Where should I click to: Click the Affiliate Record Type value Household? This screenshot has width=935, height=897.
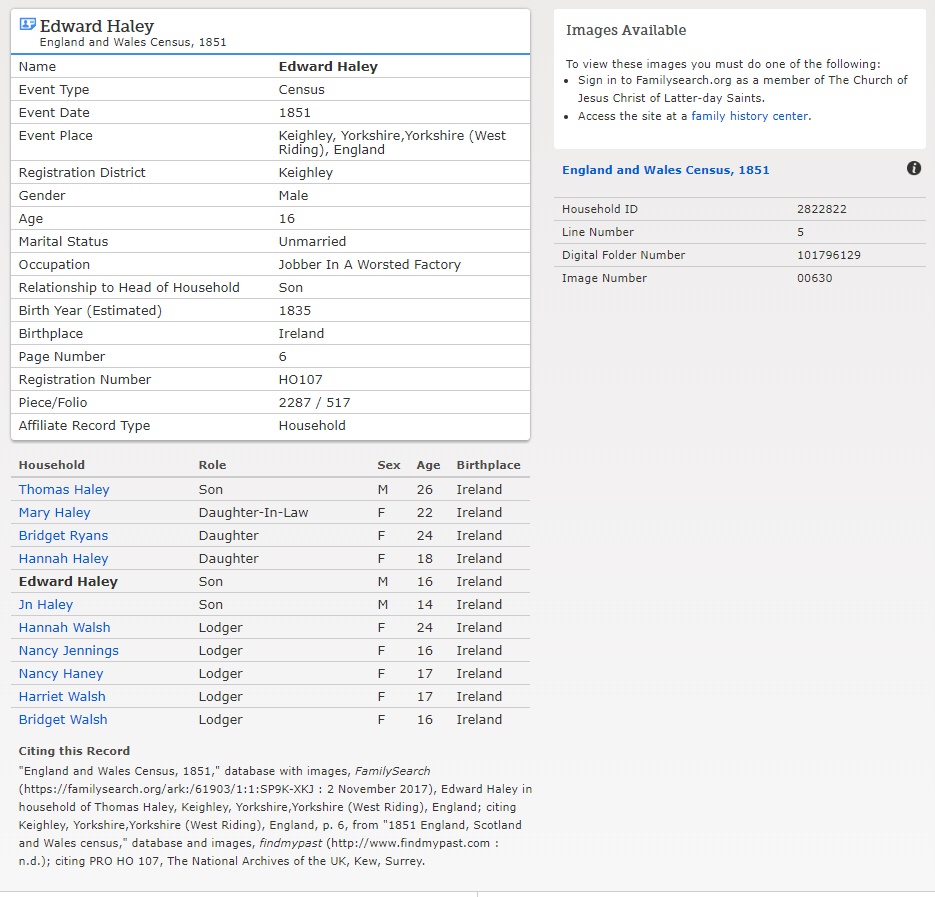[x=312, y=426]
